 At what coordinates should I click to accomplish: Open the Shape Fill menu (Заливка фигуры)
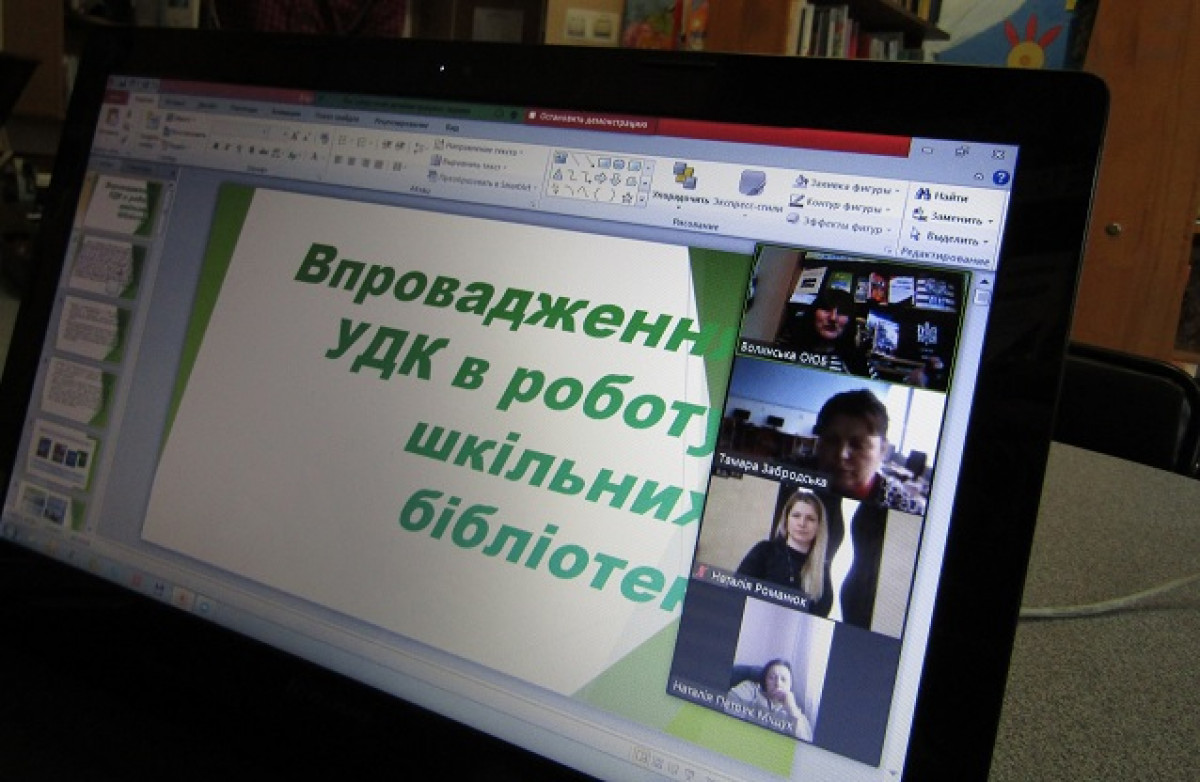(846, 185)
